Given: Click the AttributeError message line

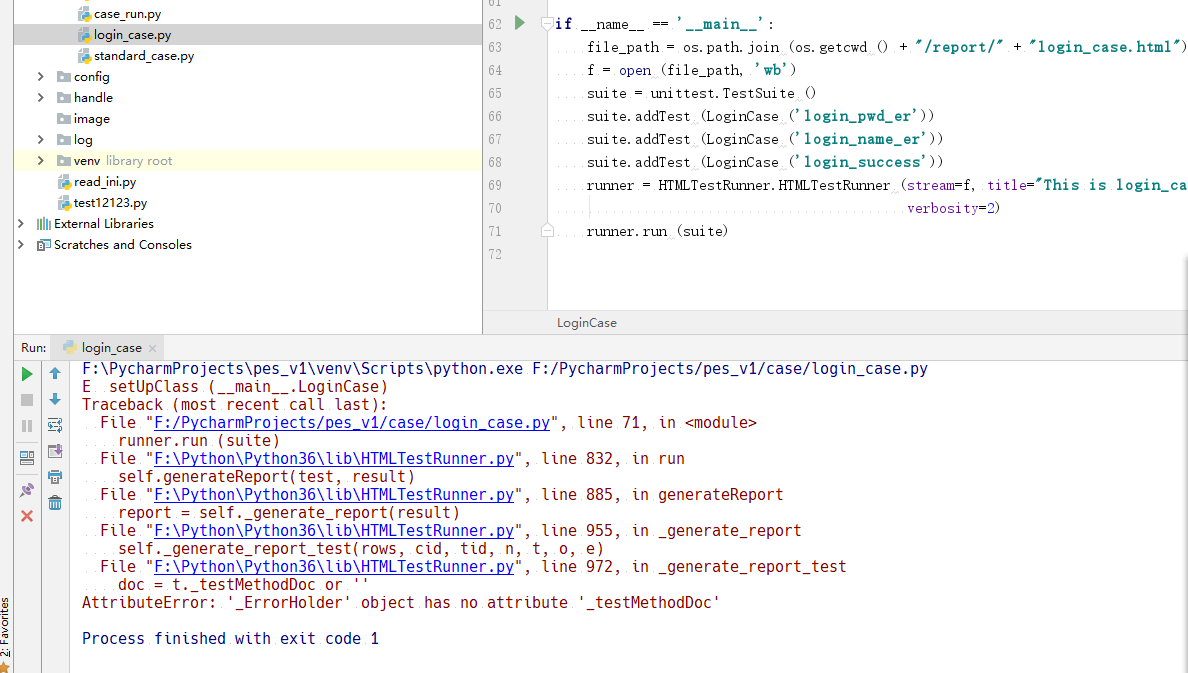Looking at the screenshot, I should click(400, 603).
